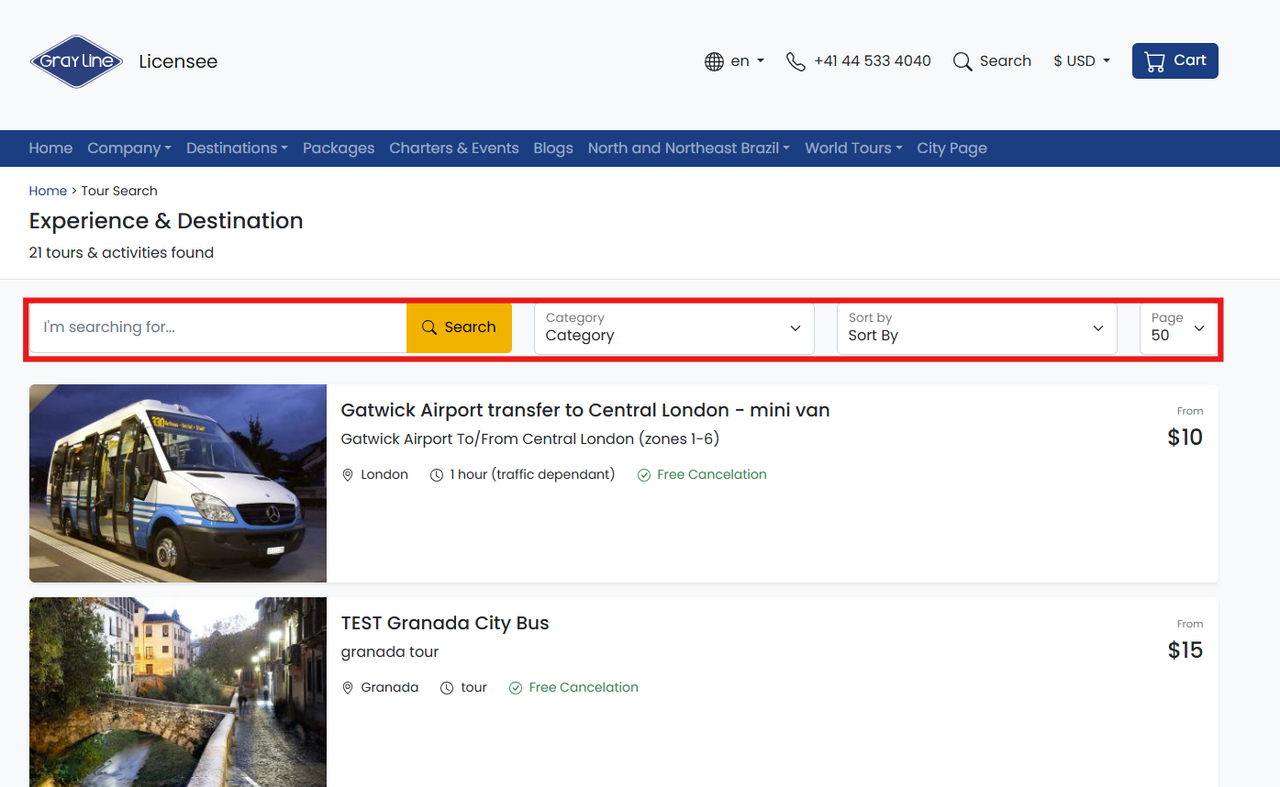Click the Granada City Bus thumbnail image

click(x=178, y=692)
